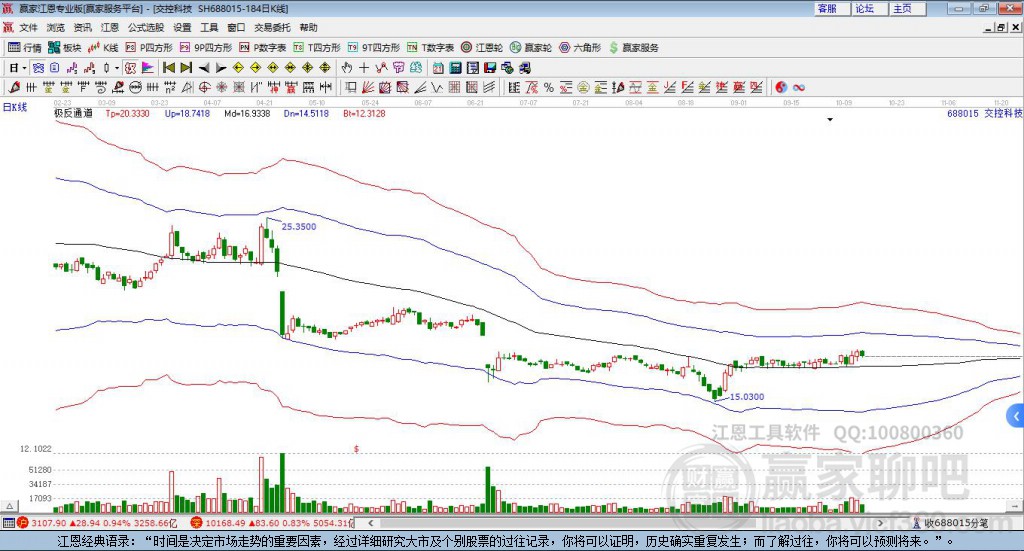Open the 工具 menu
Viewport: 1024px width, 551px height.
tap(209, 27)
